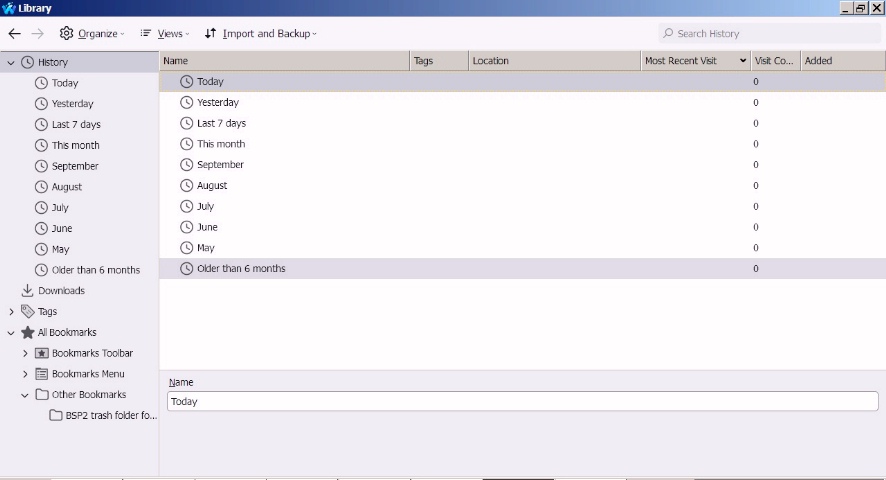Expand the Tags tree node

11,312
